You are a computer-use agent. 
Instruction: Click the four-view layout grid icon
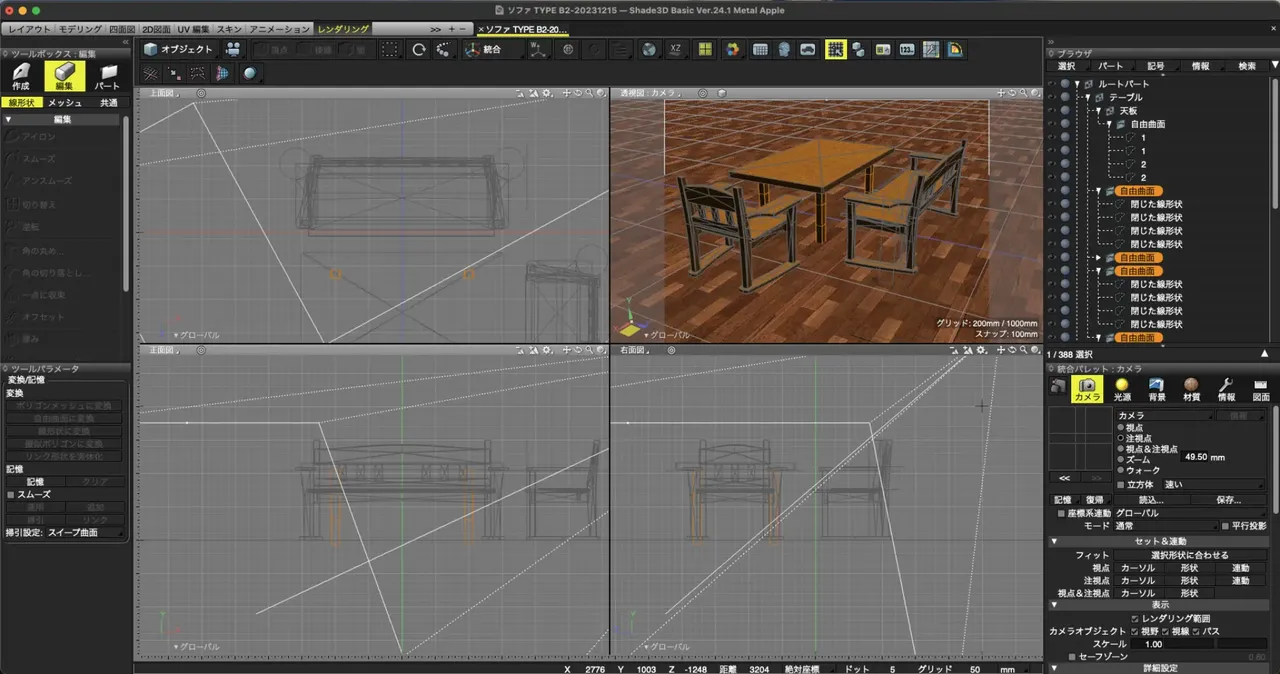[705, 49]
